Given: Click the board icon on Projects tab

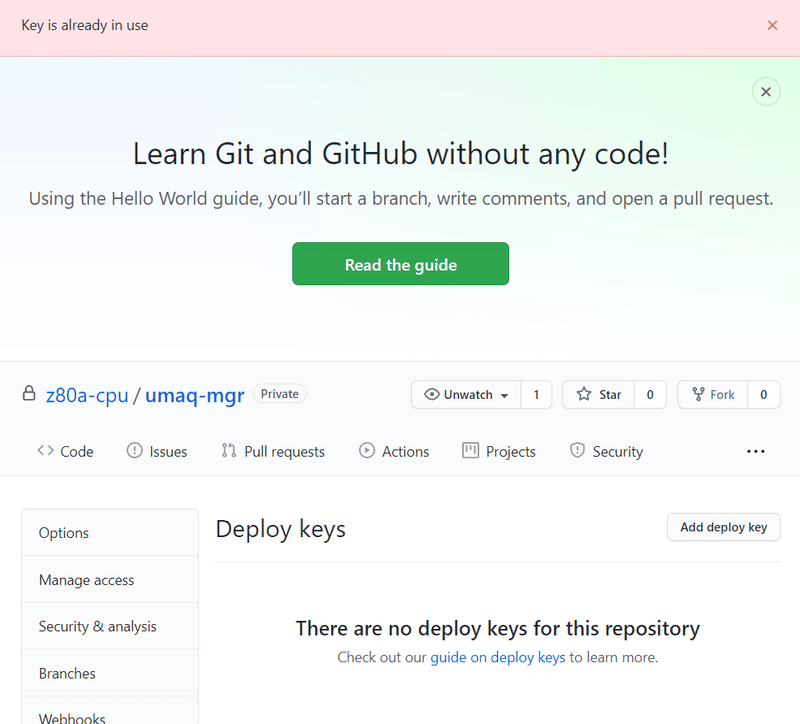Looking at the screenshot, I should point(470,451).
